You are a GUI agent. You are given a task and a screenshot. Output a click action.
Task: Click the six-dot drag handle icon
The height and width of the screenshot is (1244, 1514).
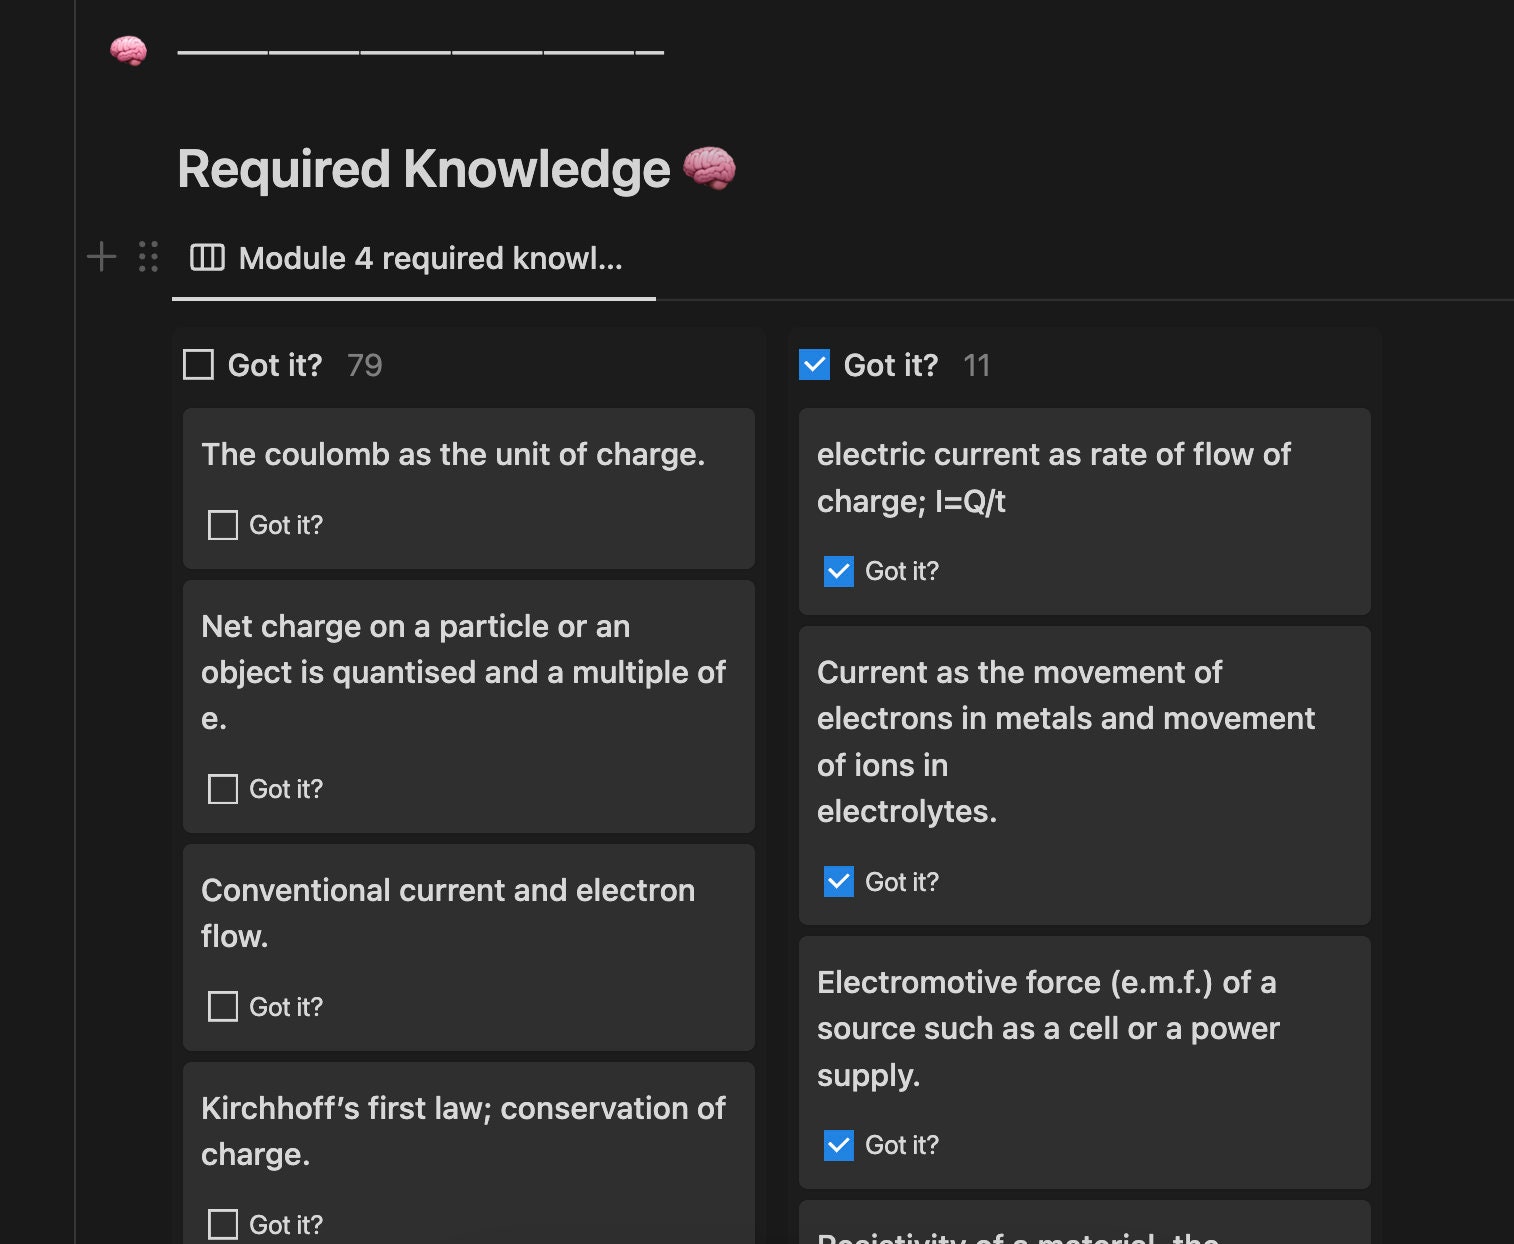tap(148, 257)
